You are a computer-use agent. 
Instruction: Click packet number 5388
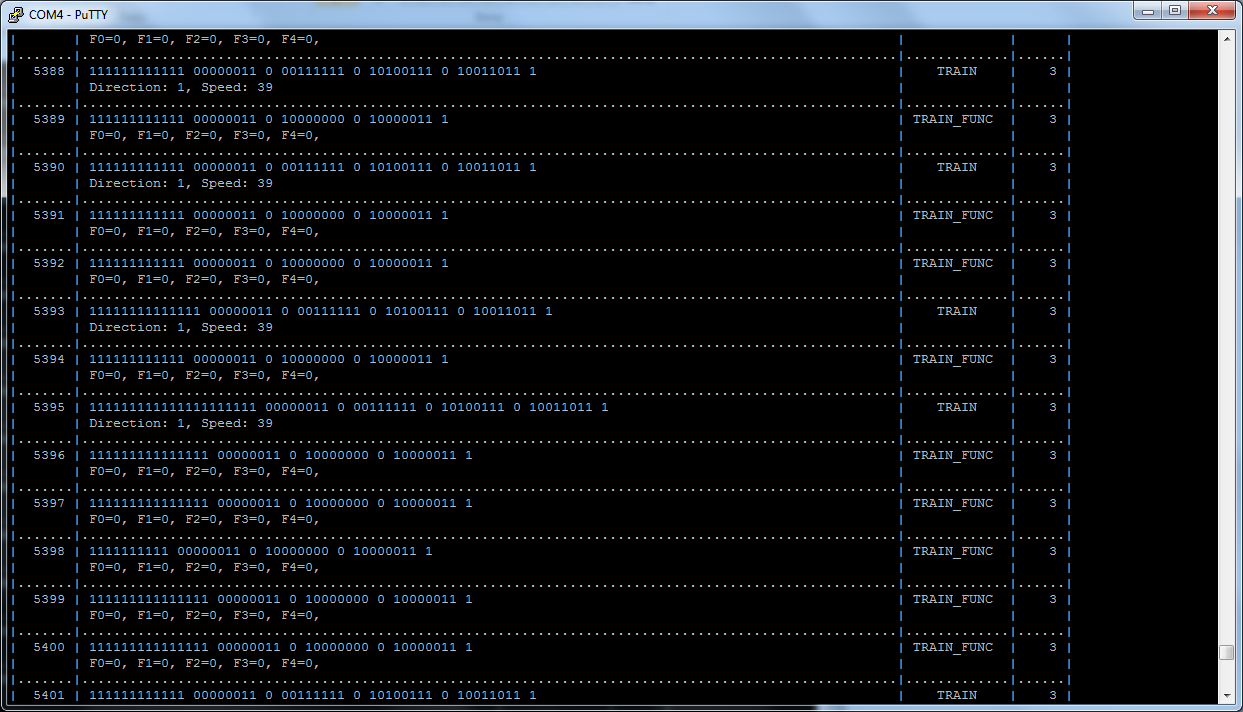point(49,72)
